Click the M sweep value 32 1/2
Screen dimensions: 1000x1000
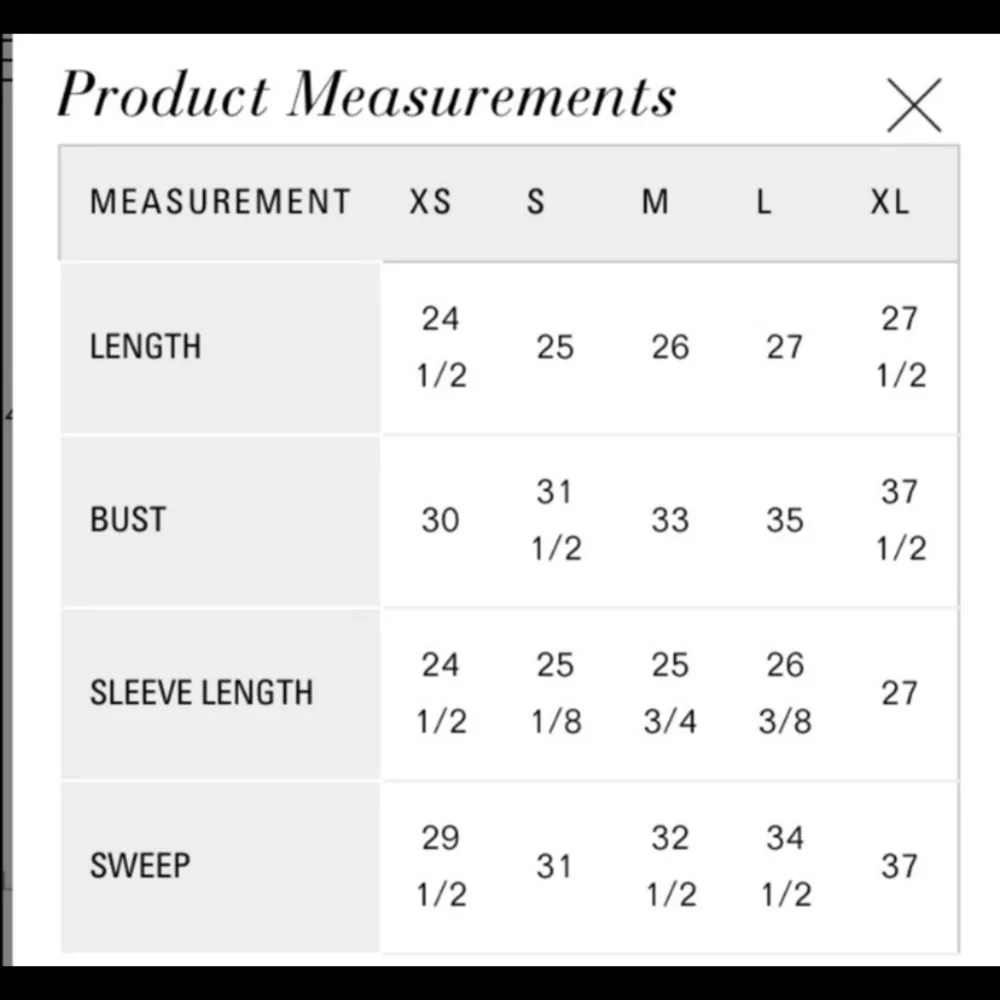(670, 866)
